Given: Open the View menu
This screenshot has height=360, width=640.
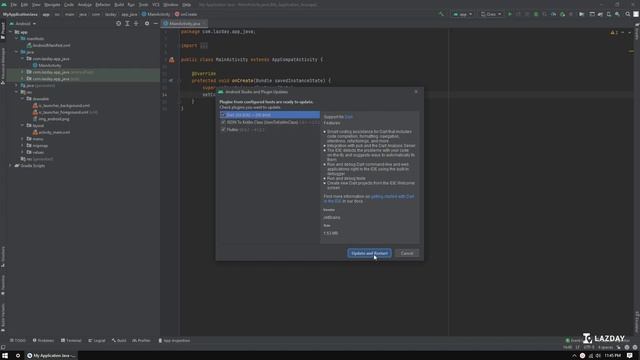Looking at the screenshot, I should (36, 4).
